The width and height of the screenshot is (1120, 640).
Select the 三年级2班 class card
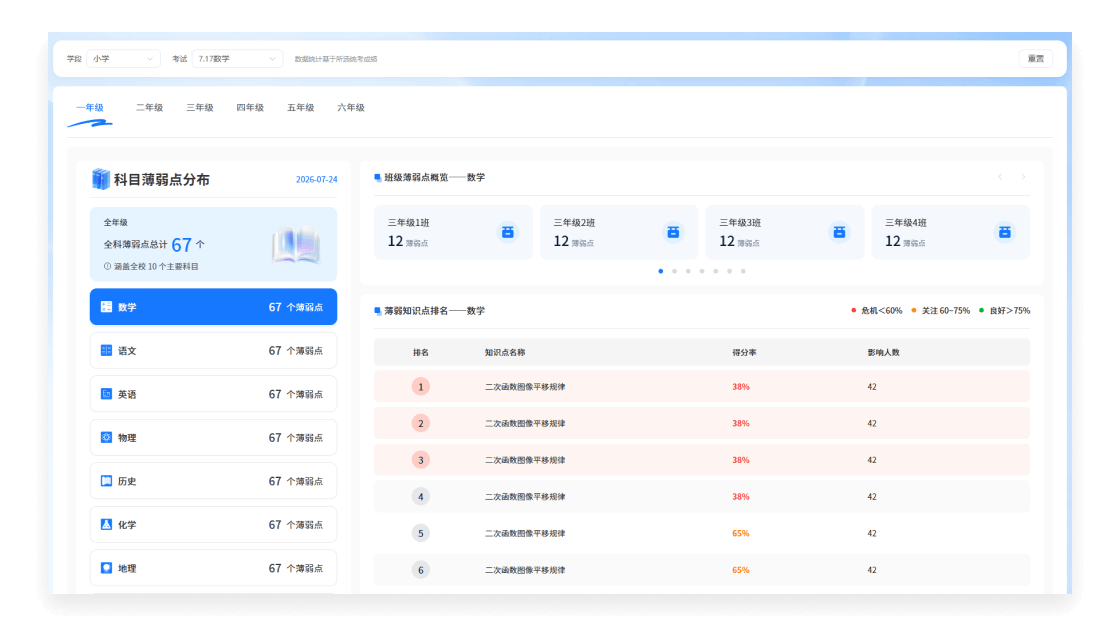coord(619,232)
